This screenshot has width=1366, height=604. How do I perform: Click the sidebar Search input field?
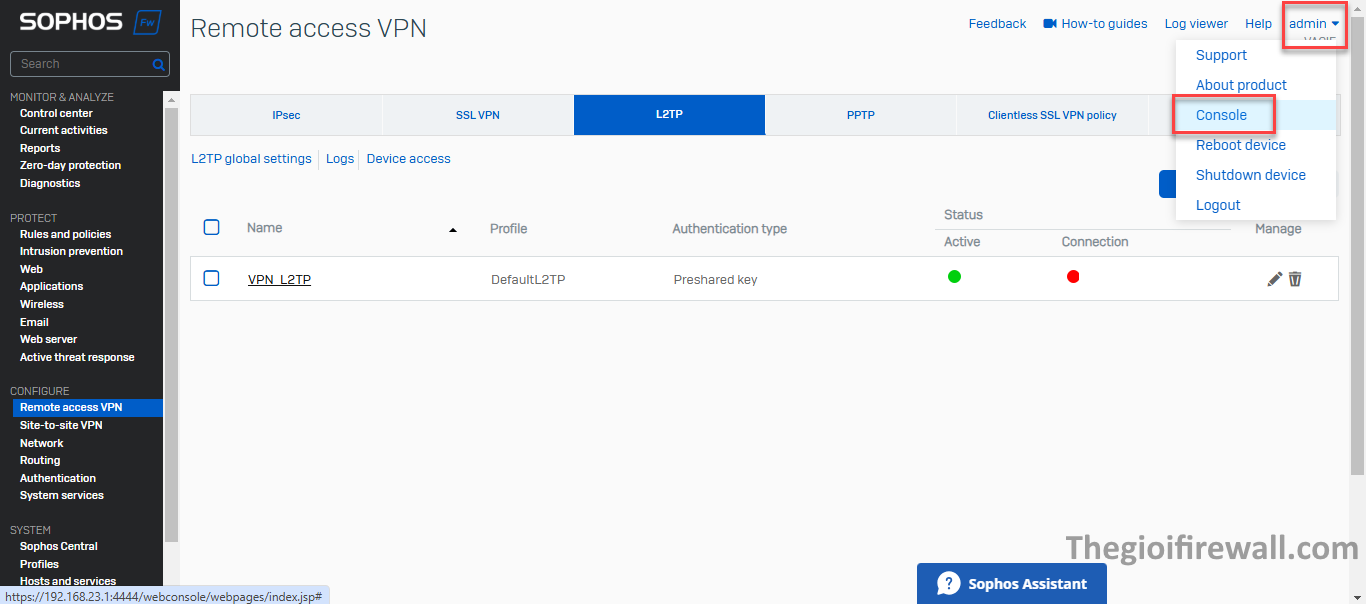point(80,64)
